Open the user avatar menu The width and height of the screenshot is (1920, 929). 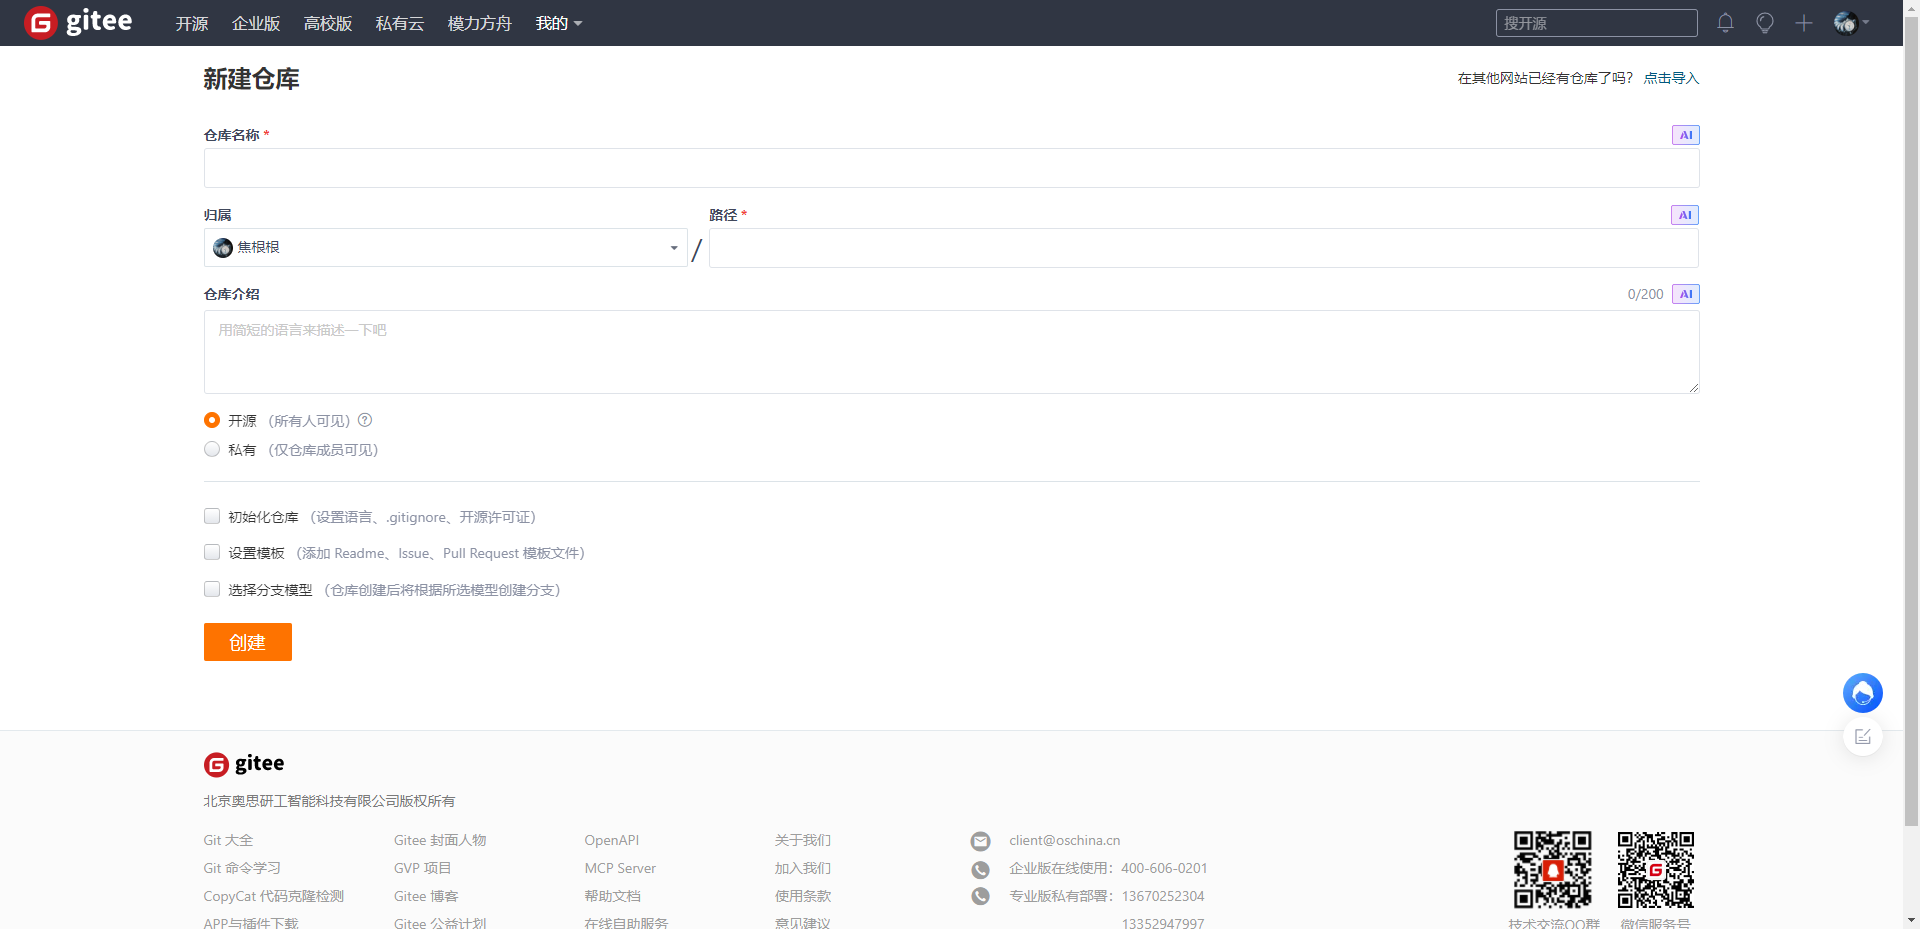pos(1851,23)
